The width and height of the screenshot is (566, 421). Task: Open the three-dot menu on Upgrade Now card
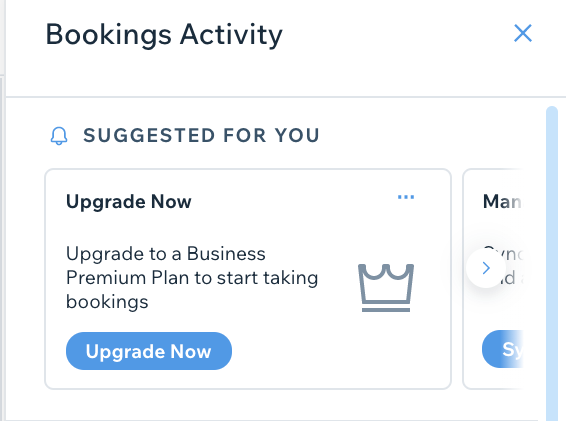tap(406, 197)
